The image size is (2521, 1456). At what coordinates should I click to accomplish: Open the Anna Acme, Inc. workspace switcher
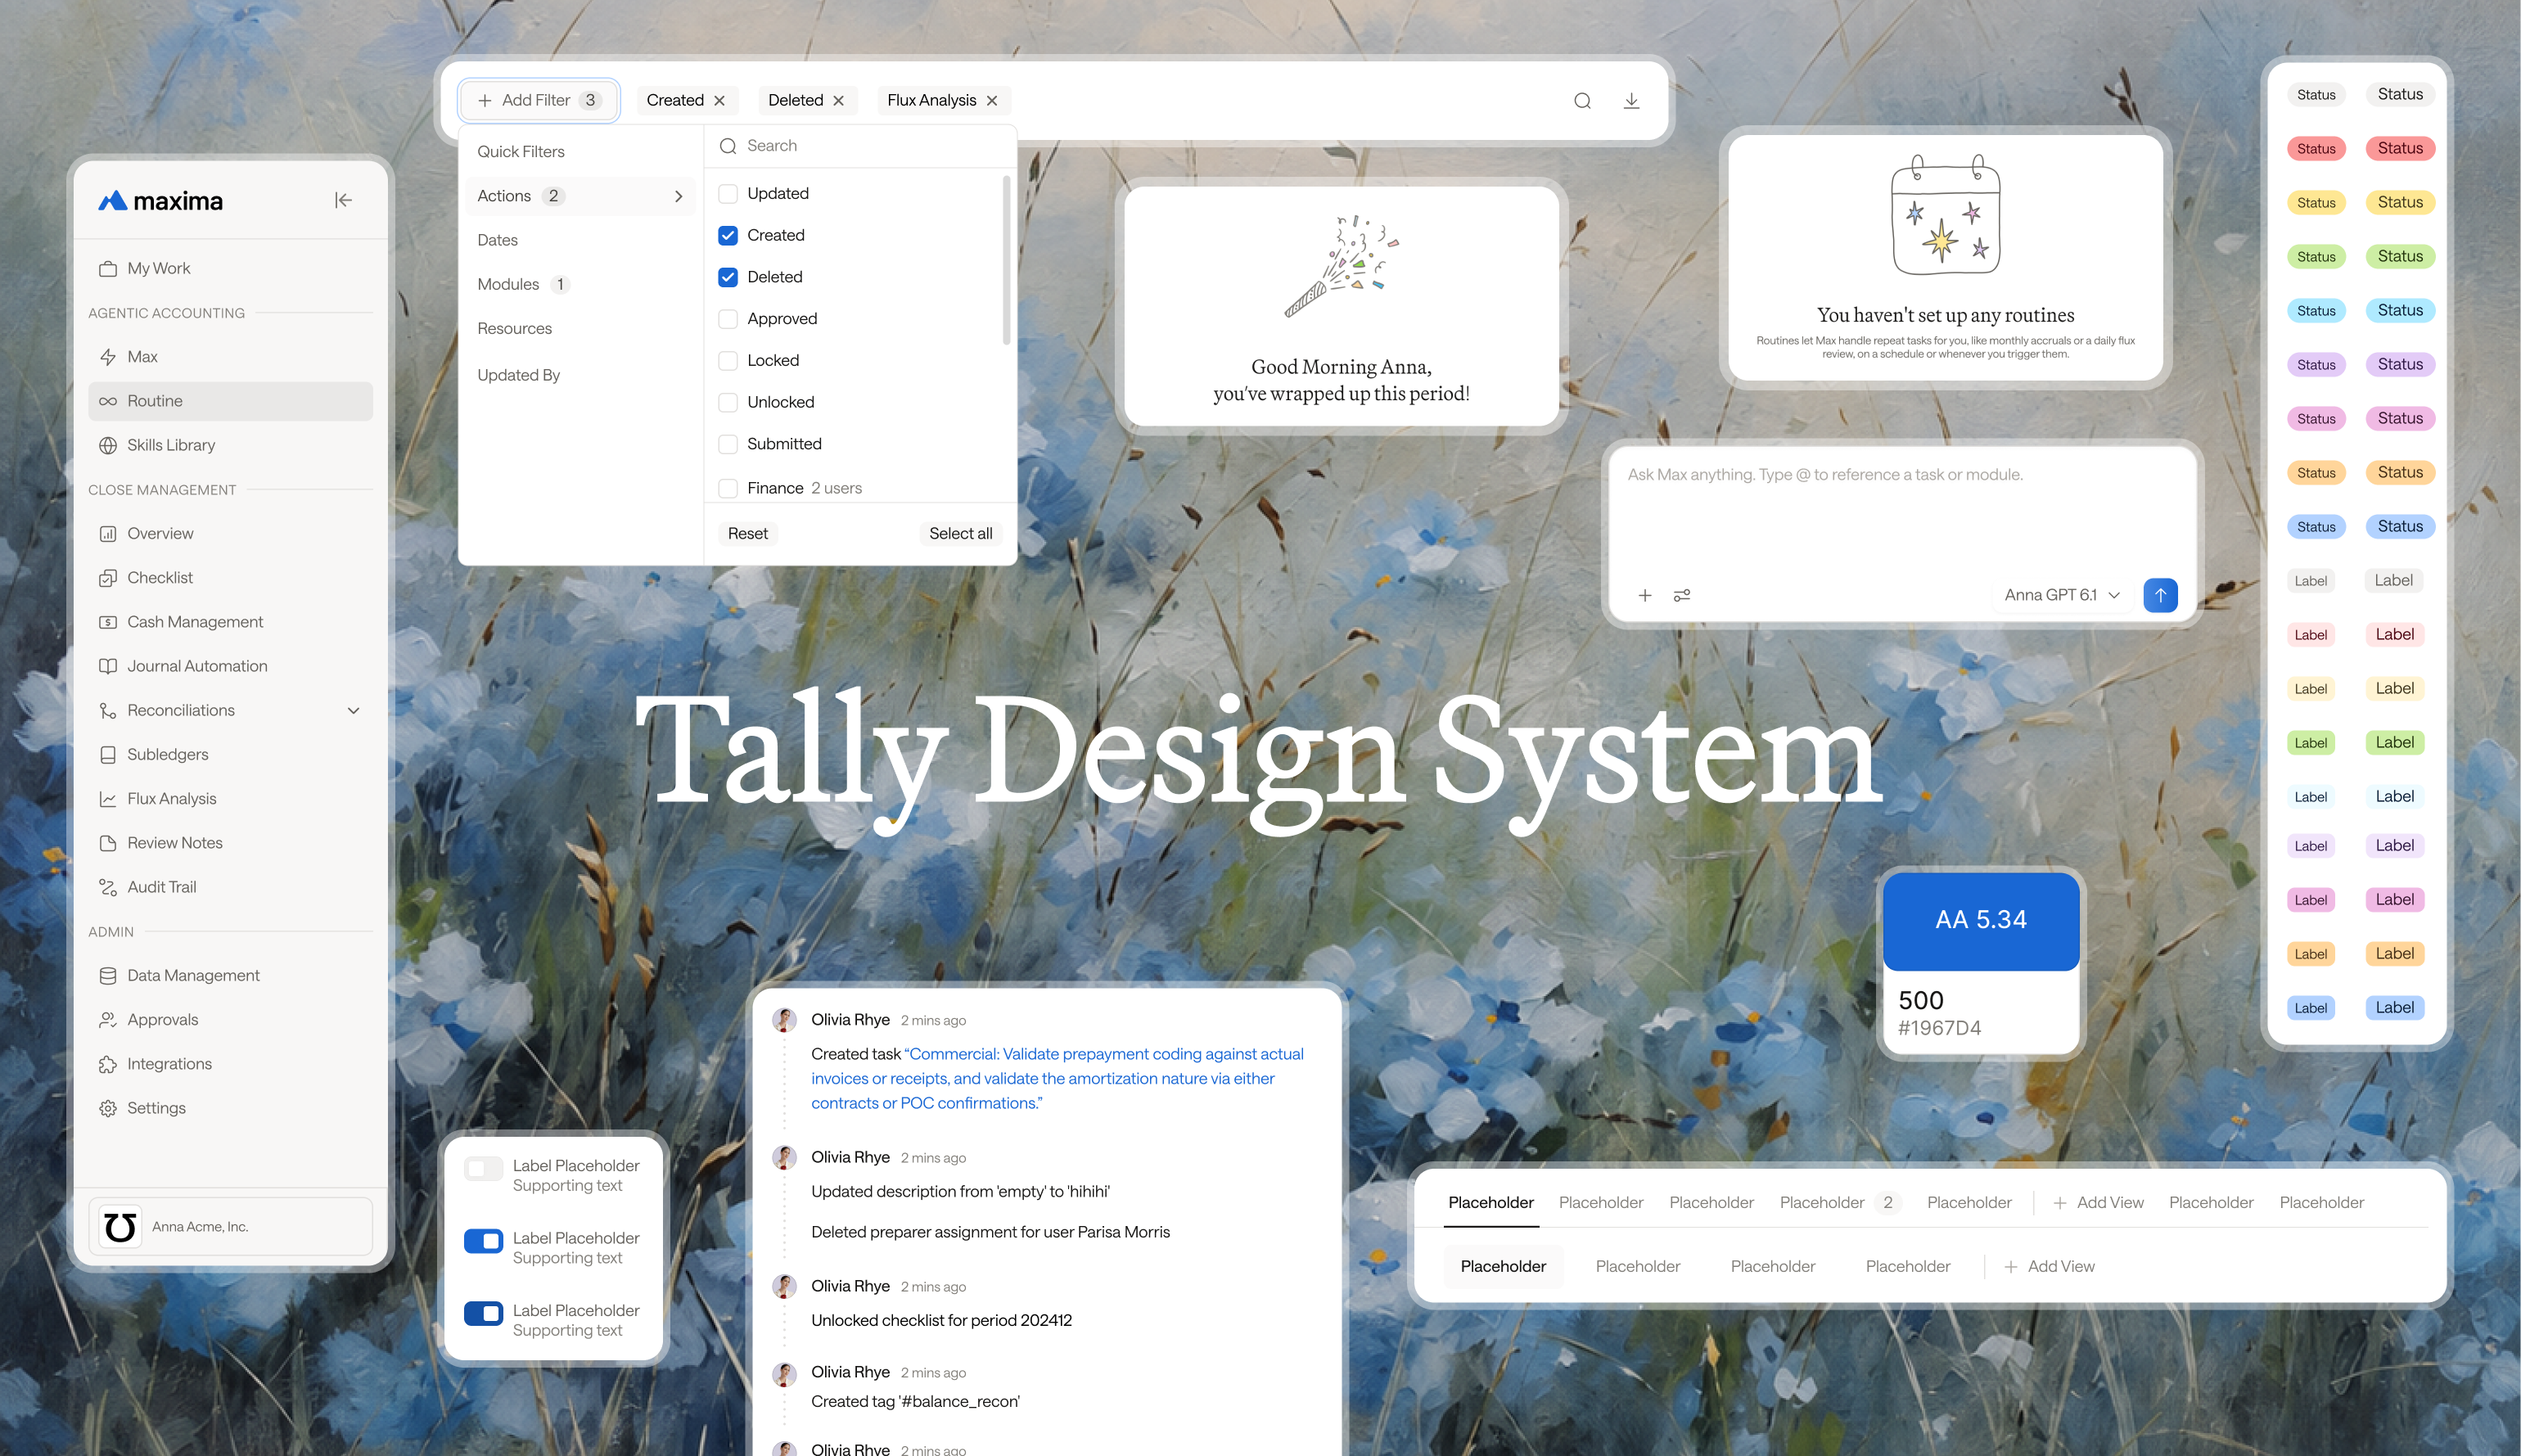(x=230, y=1226)
